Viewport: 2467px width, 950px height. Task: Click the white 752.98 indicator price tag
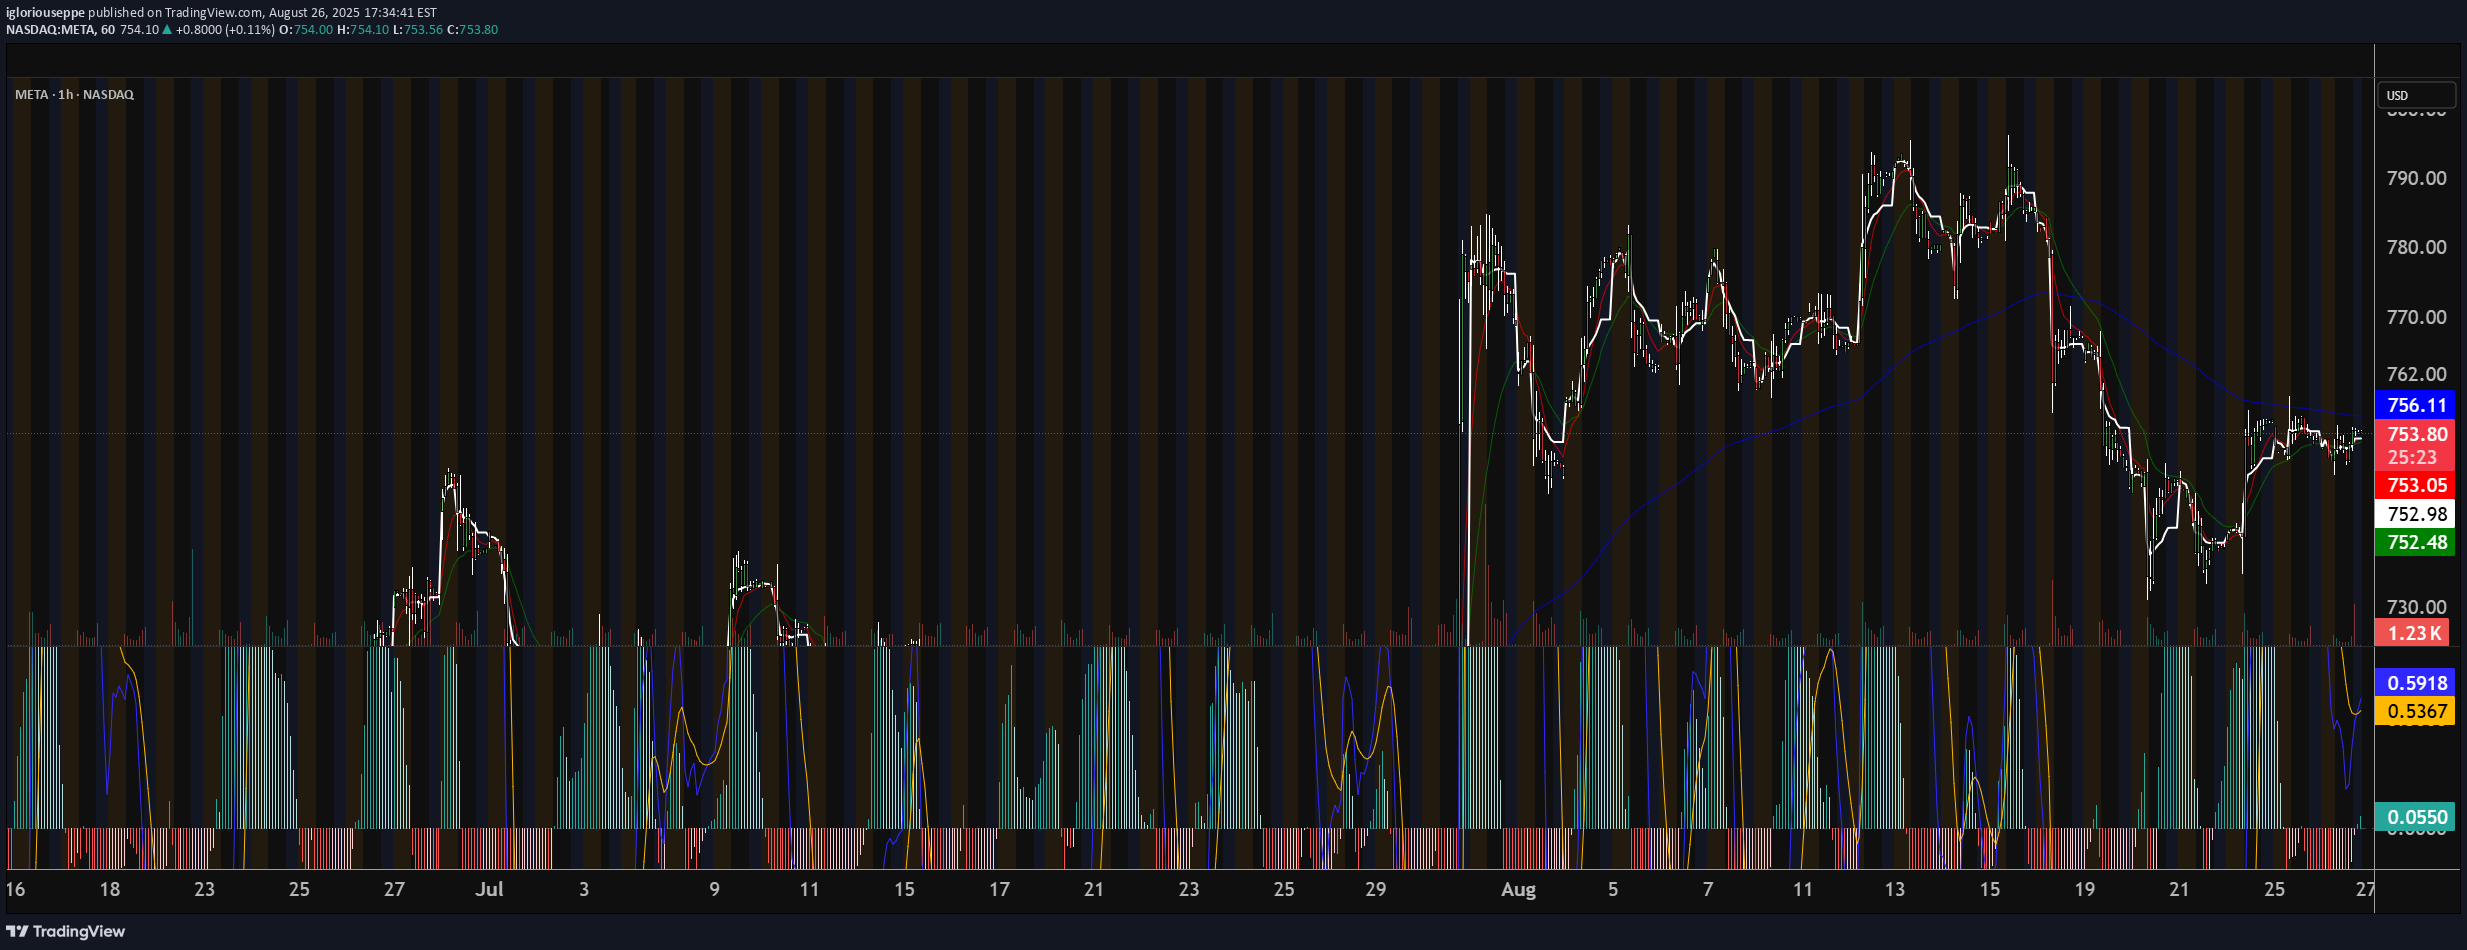[x=2415, y=514]
